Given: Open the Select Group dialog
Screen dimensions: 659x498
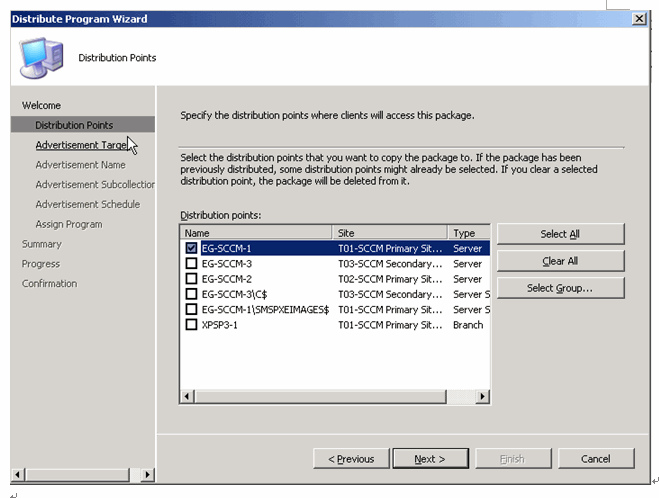Looking at the screenshot, I should [560, 288].
